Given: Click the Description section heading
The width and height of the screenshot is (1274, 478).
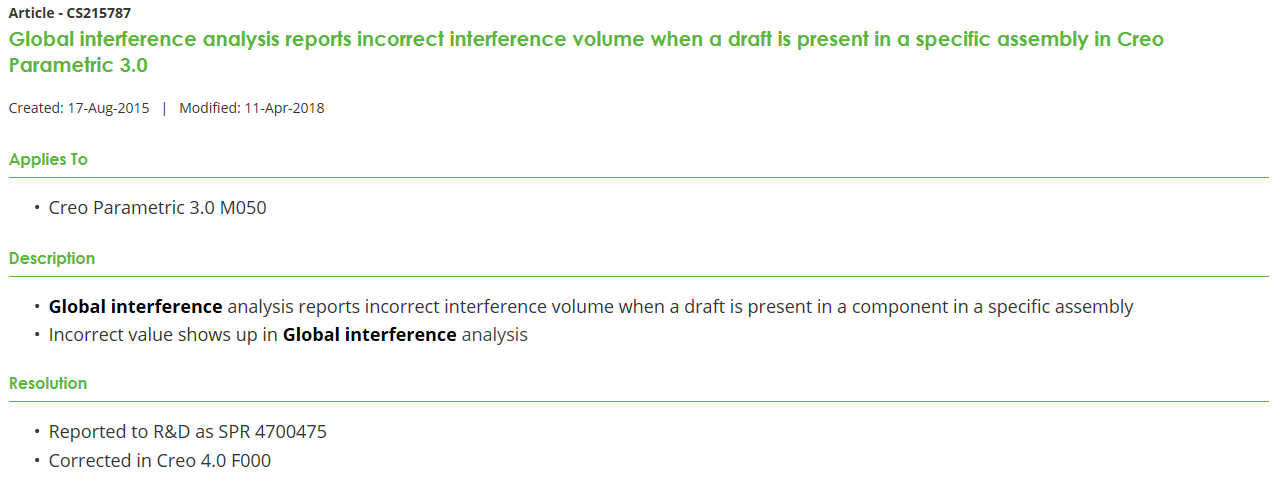Looking at the screenshot, I should tap(52, 258).
